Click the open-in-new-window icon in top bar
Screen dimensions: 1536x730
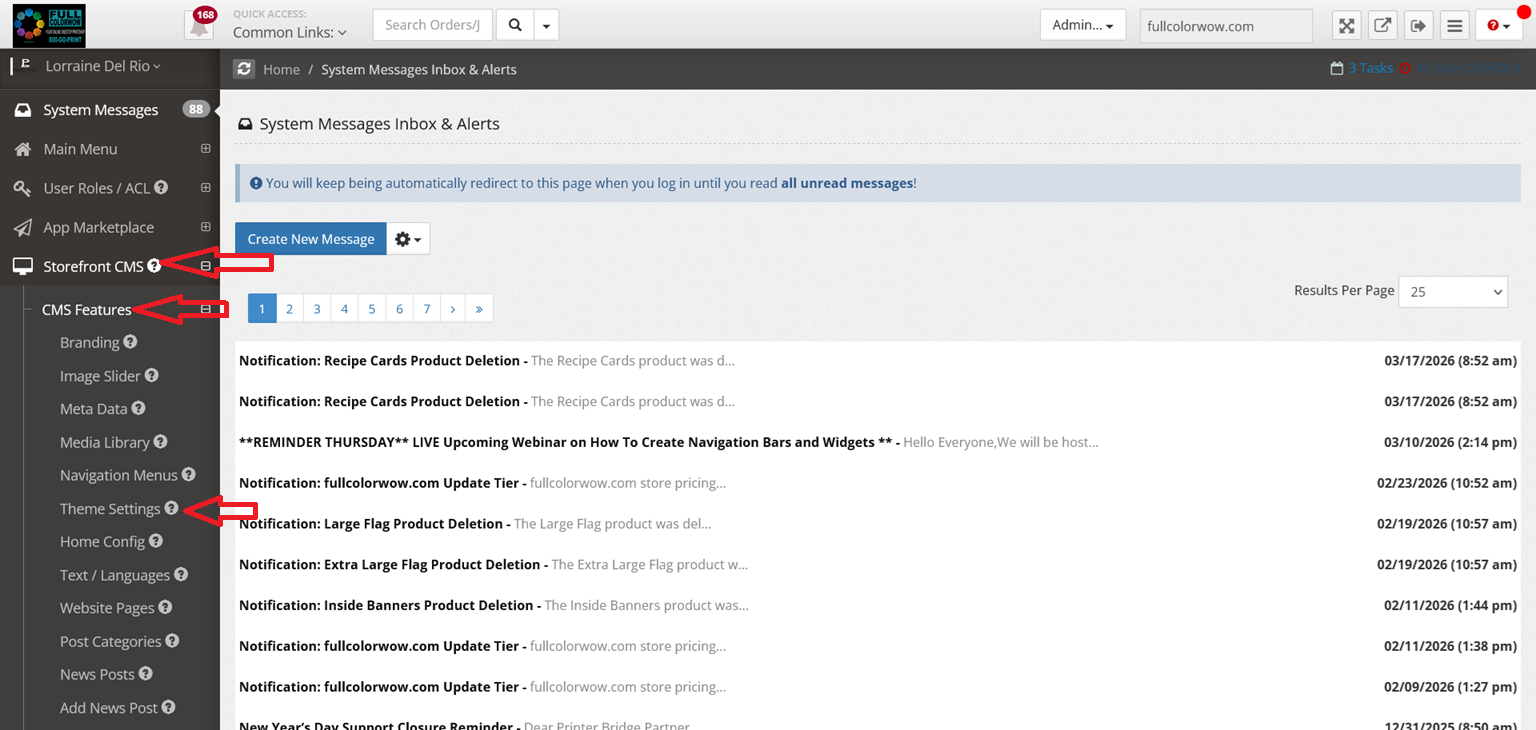click(1382, 26)
